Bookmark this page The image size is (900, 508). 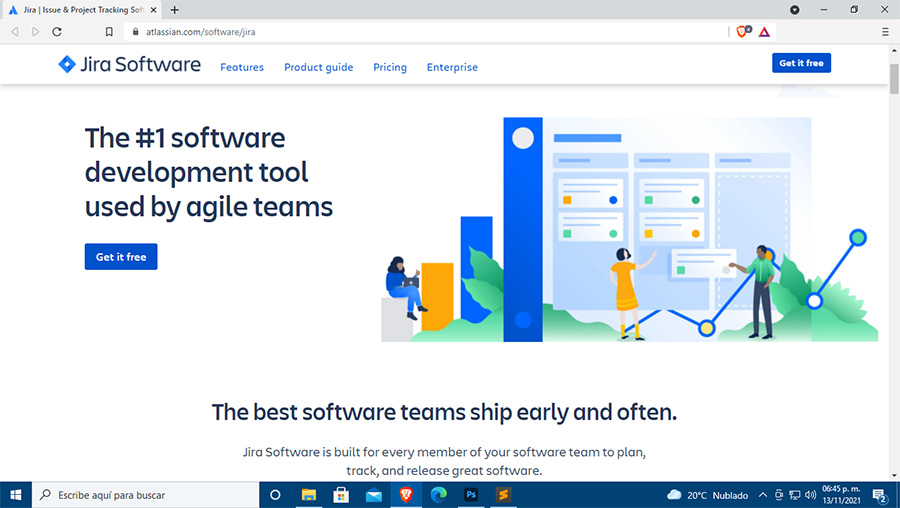click(108, 32)
